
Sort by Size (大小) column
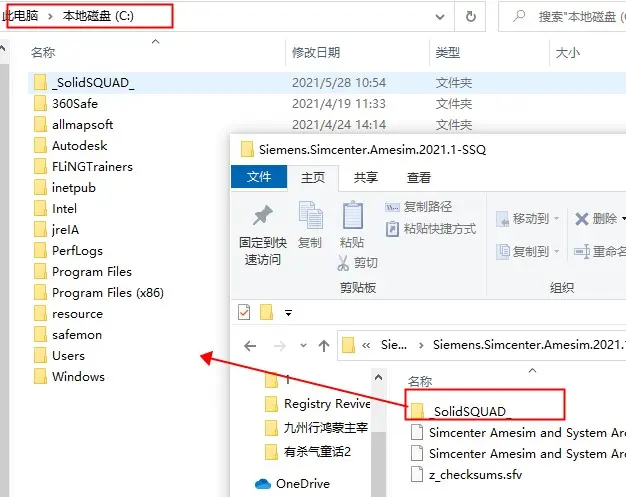[567, 53]
